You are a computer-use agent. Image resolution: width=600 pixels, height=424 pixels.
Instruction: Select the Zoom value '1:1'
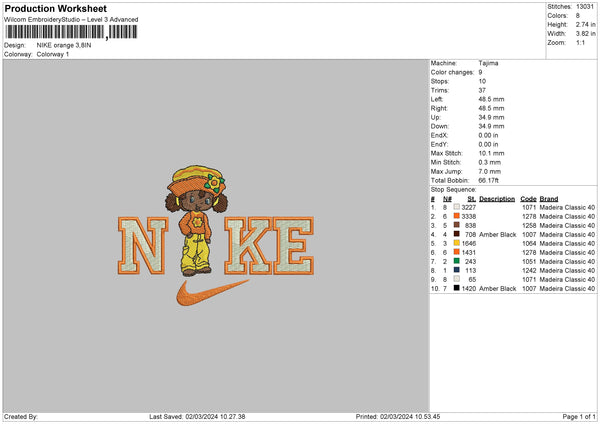[x=580, y=42]
